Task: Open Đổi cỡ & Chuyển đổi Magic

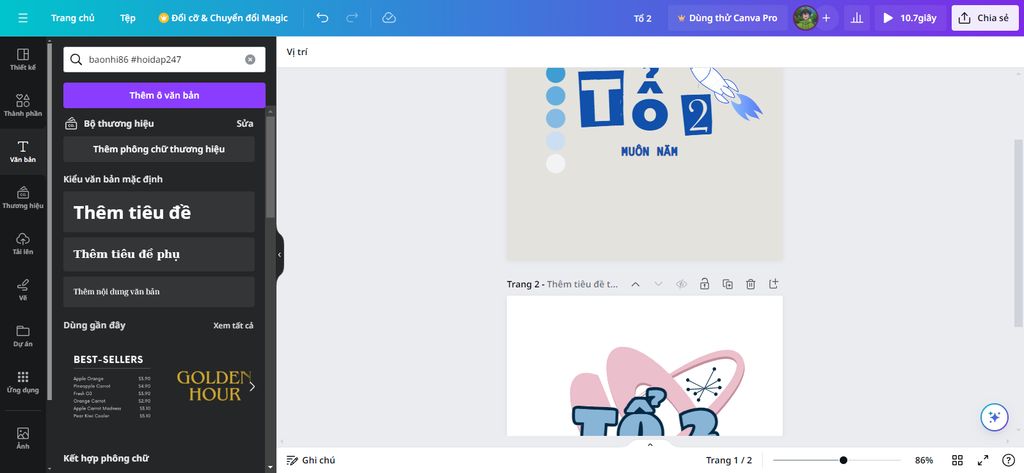Action: [223, 18]
